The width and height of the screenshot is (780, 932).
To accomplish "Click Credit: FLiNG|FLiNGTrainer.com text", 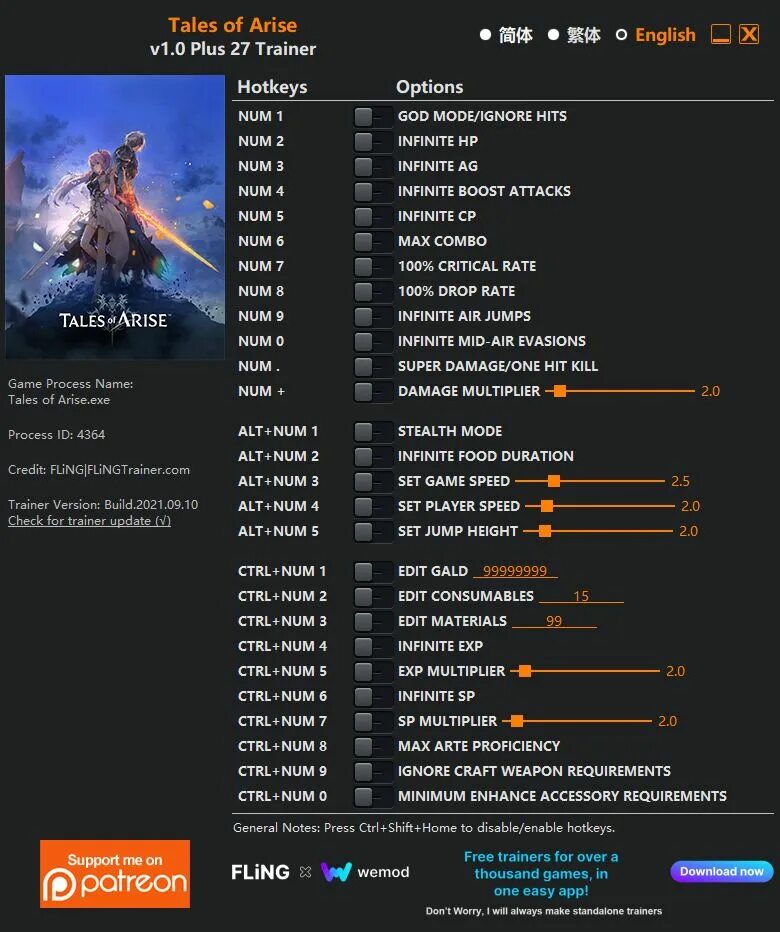I will click(x=99, y=470).
